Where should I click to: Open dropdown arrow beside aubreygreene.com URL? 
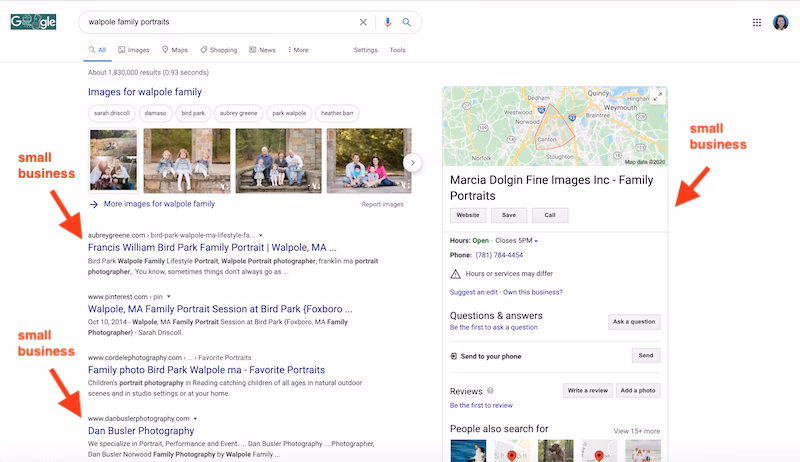[x=261, y=235]
